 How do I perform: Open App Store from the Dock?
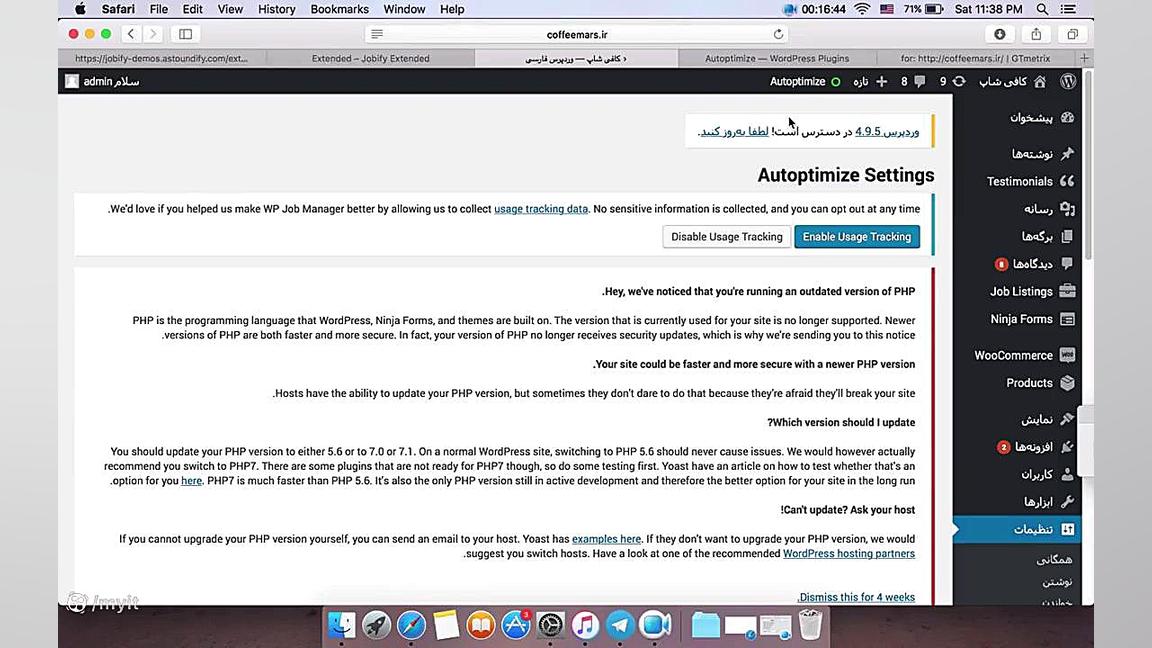[x=516, y=625]
